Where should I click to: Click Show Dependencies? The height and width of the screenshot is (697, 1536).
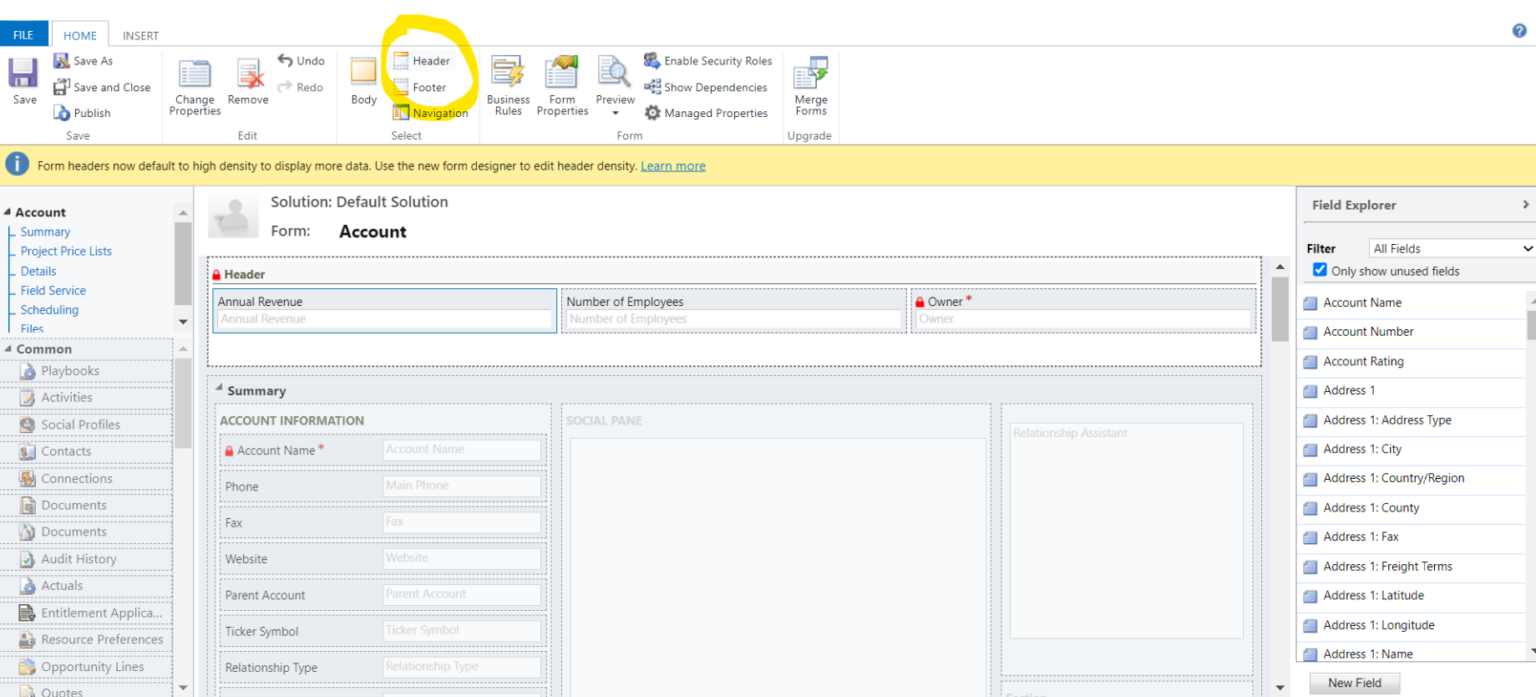coord(706,87)
